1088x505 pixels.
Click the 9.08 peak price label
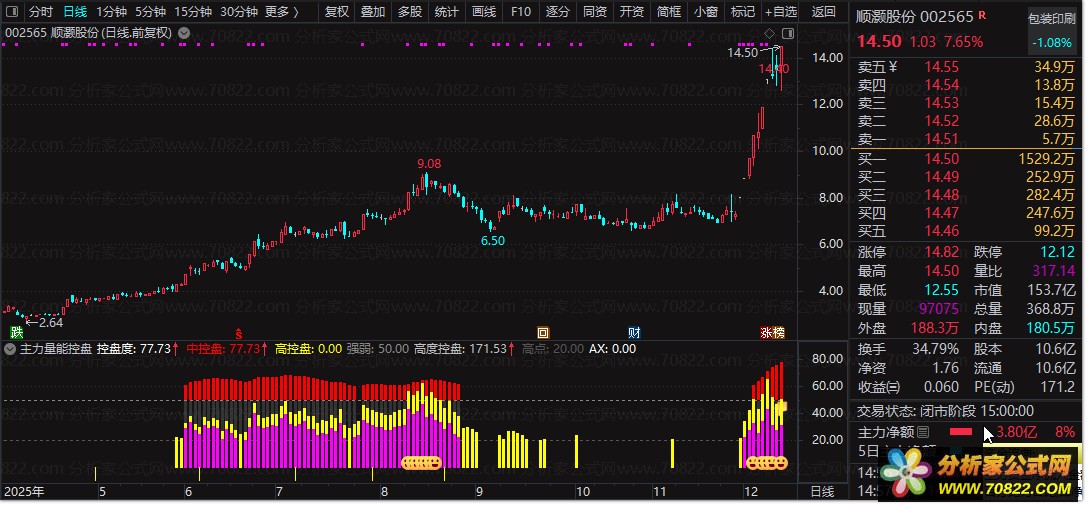(429, 164)
